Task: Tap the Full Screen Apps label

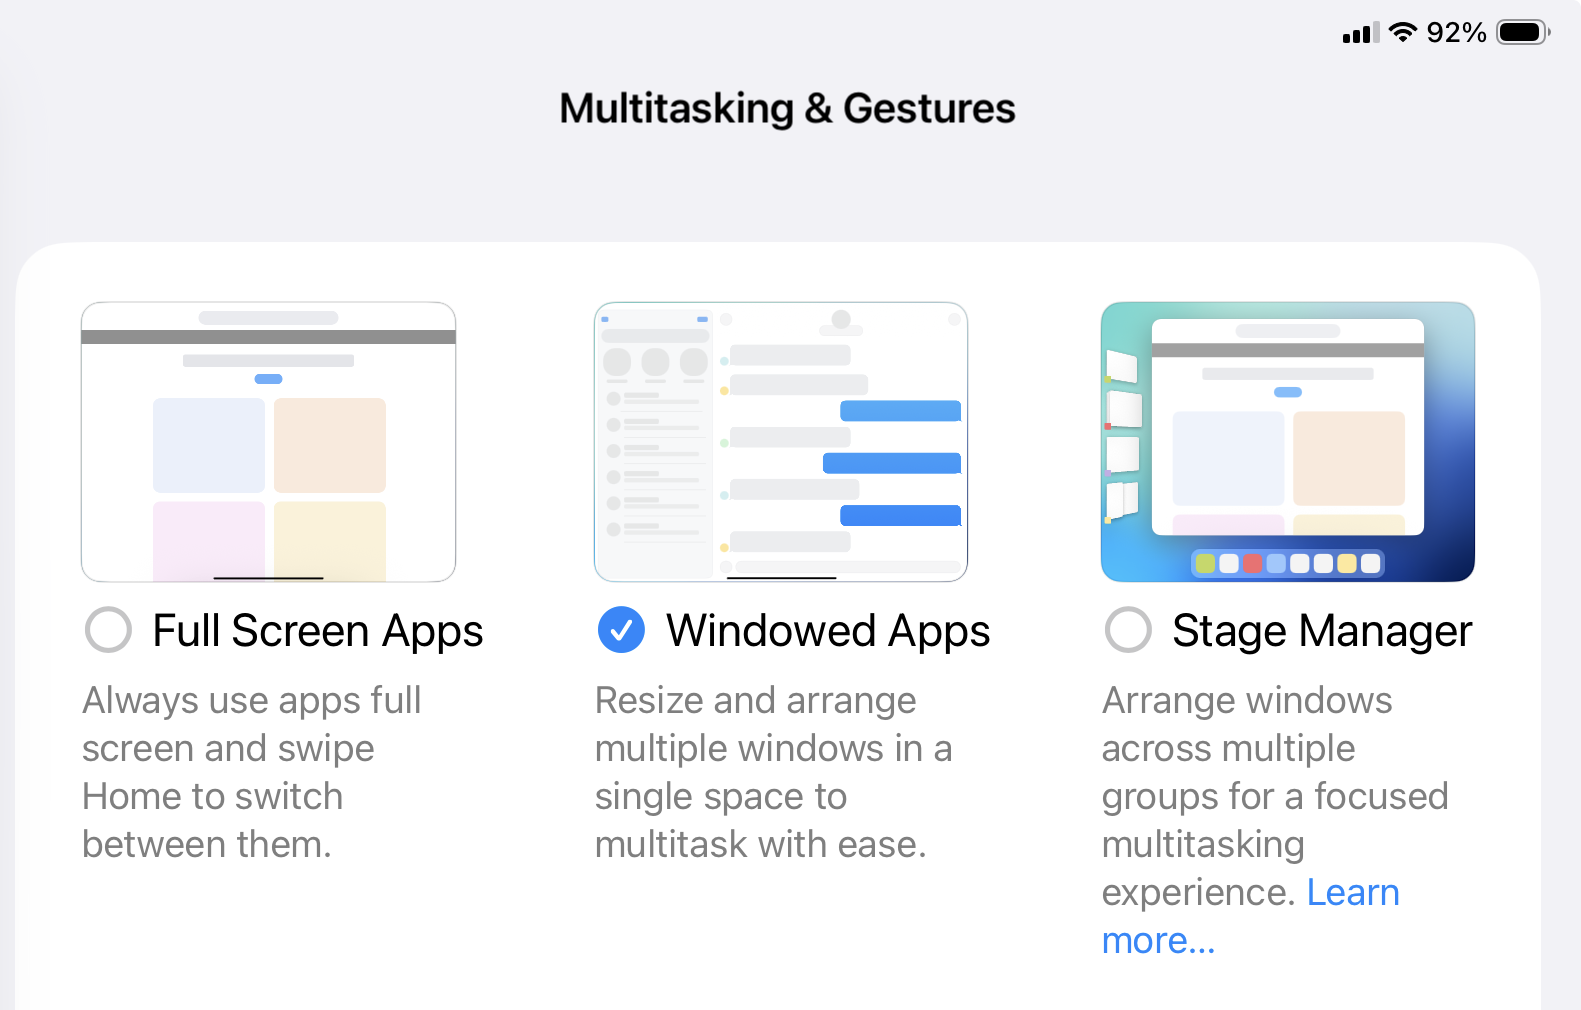Action: click(318, 631)
